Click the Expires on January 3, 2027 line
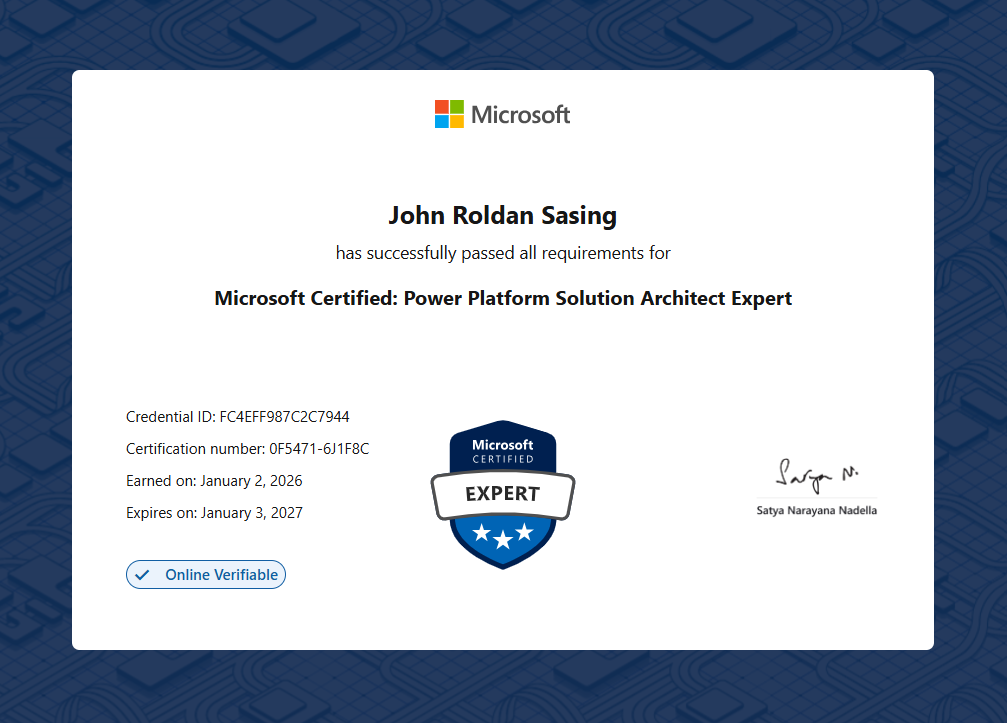 pos(214,513)
